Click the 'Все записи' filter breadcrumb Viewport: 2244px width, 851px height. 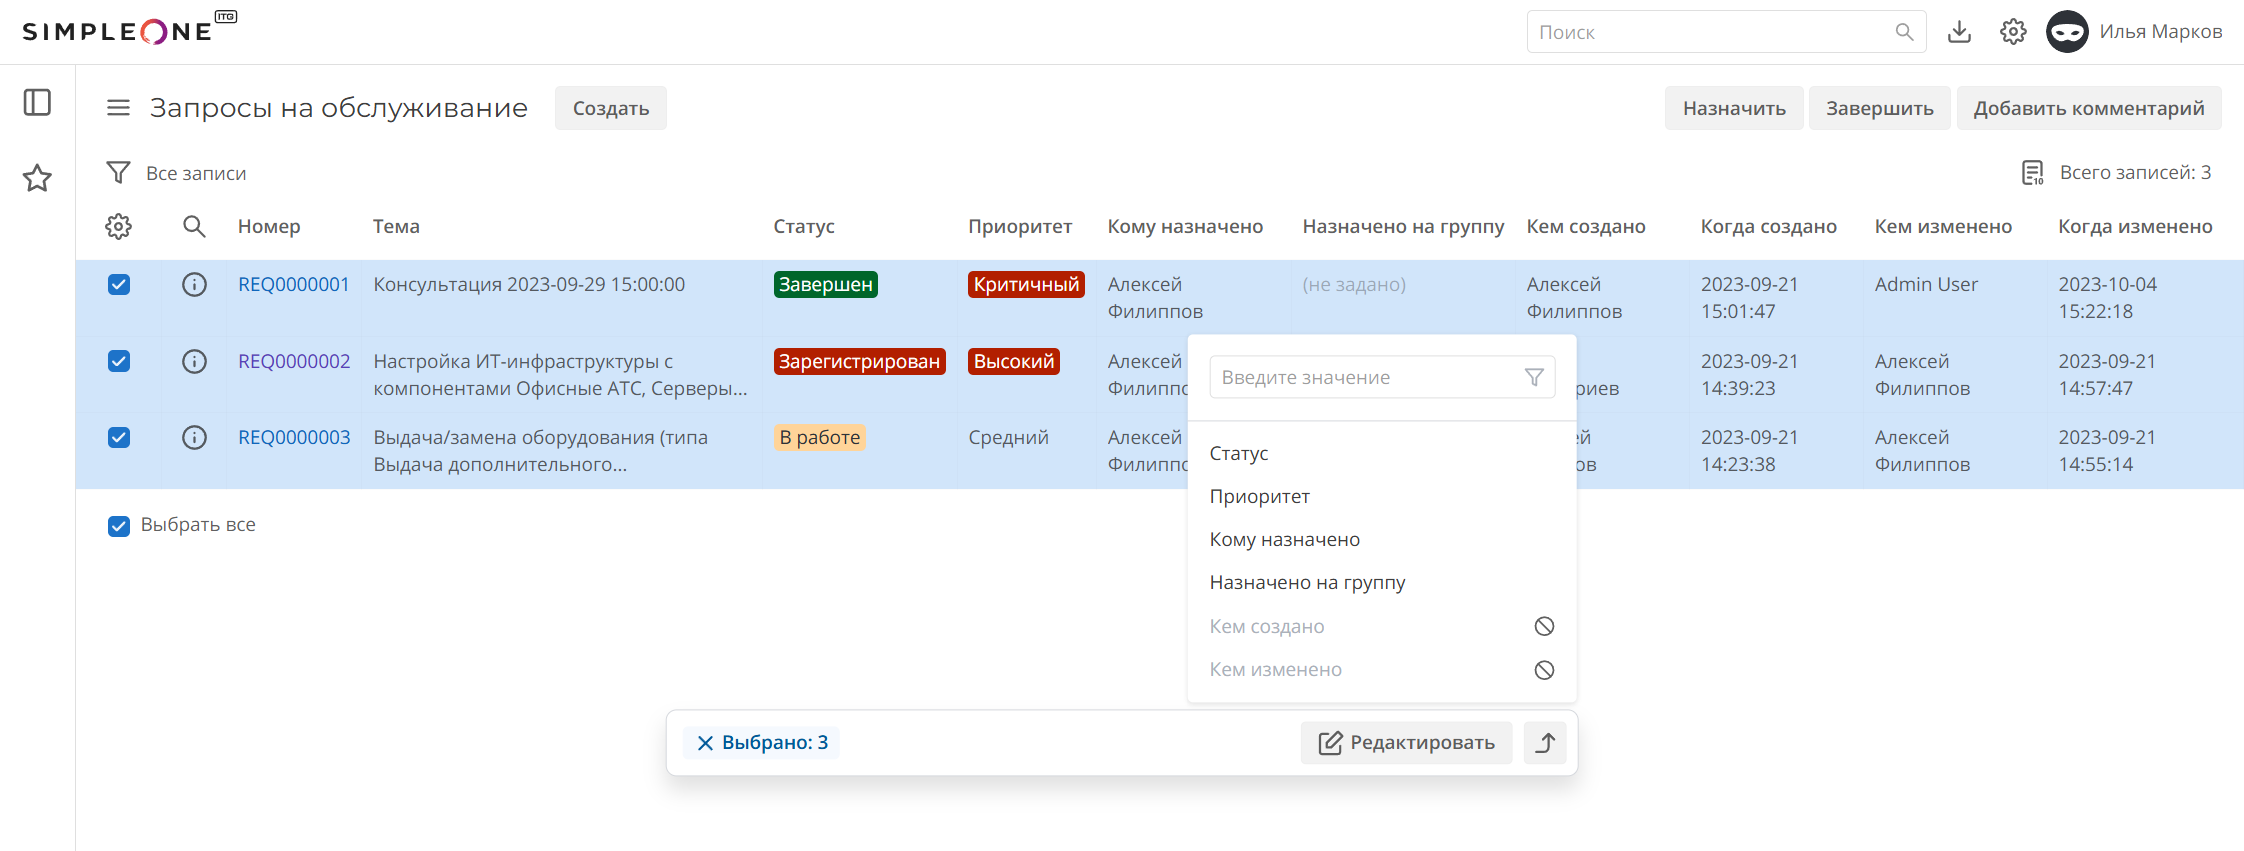coord(196,173)
